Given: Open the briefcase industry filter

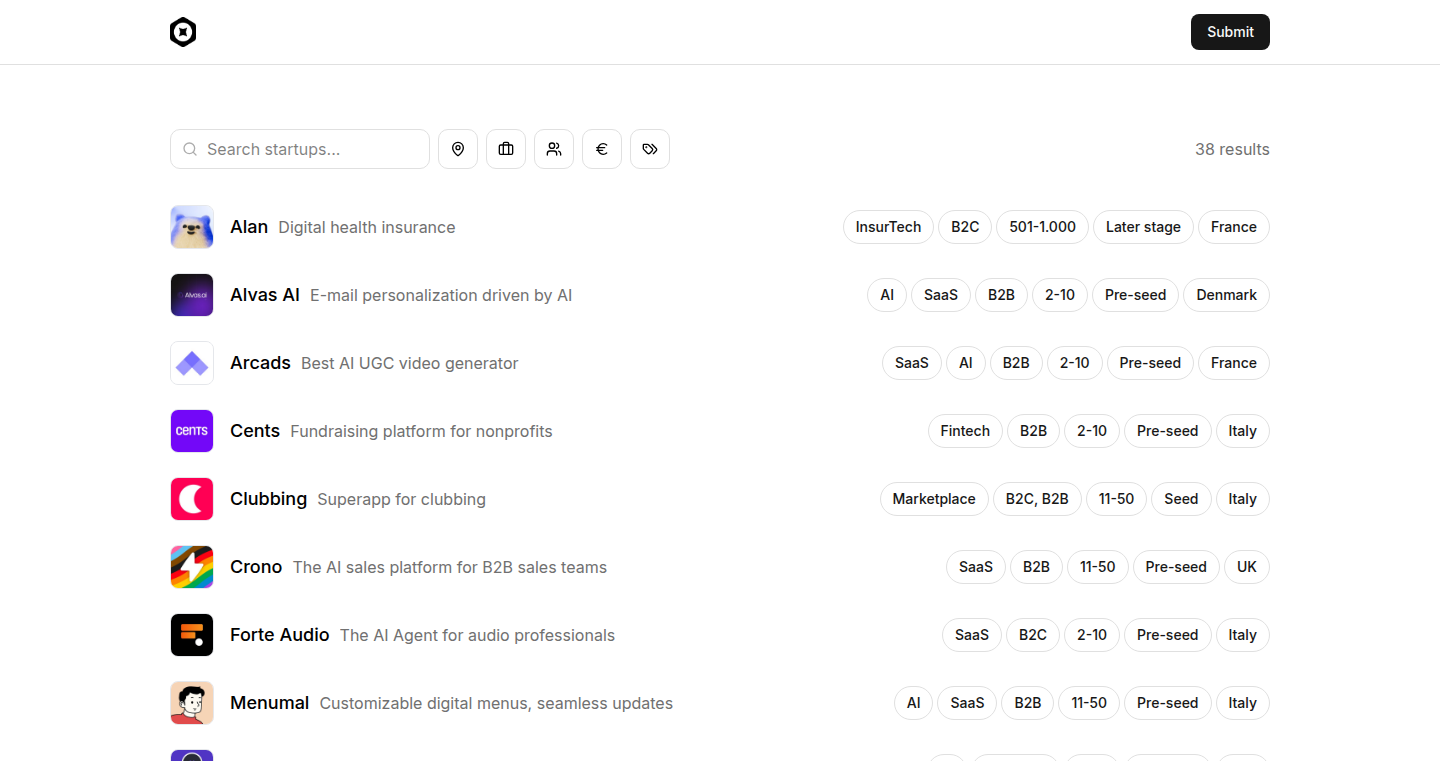Looking at the screenshot, I should (506, 149).
